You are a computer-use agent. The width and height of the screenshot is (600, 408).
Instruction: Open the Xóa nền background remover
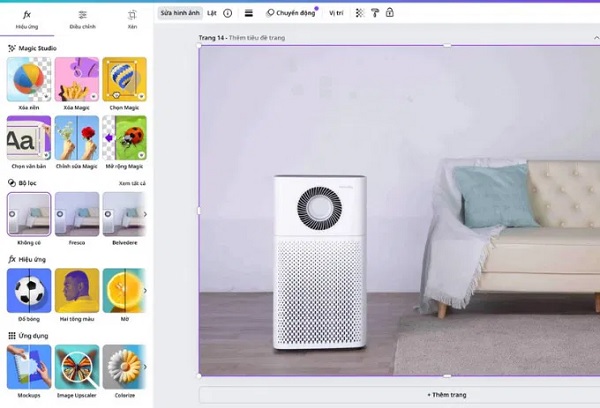click(28, 78)
